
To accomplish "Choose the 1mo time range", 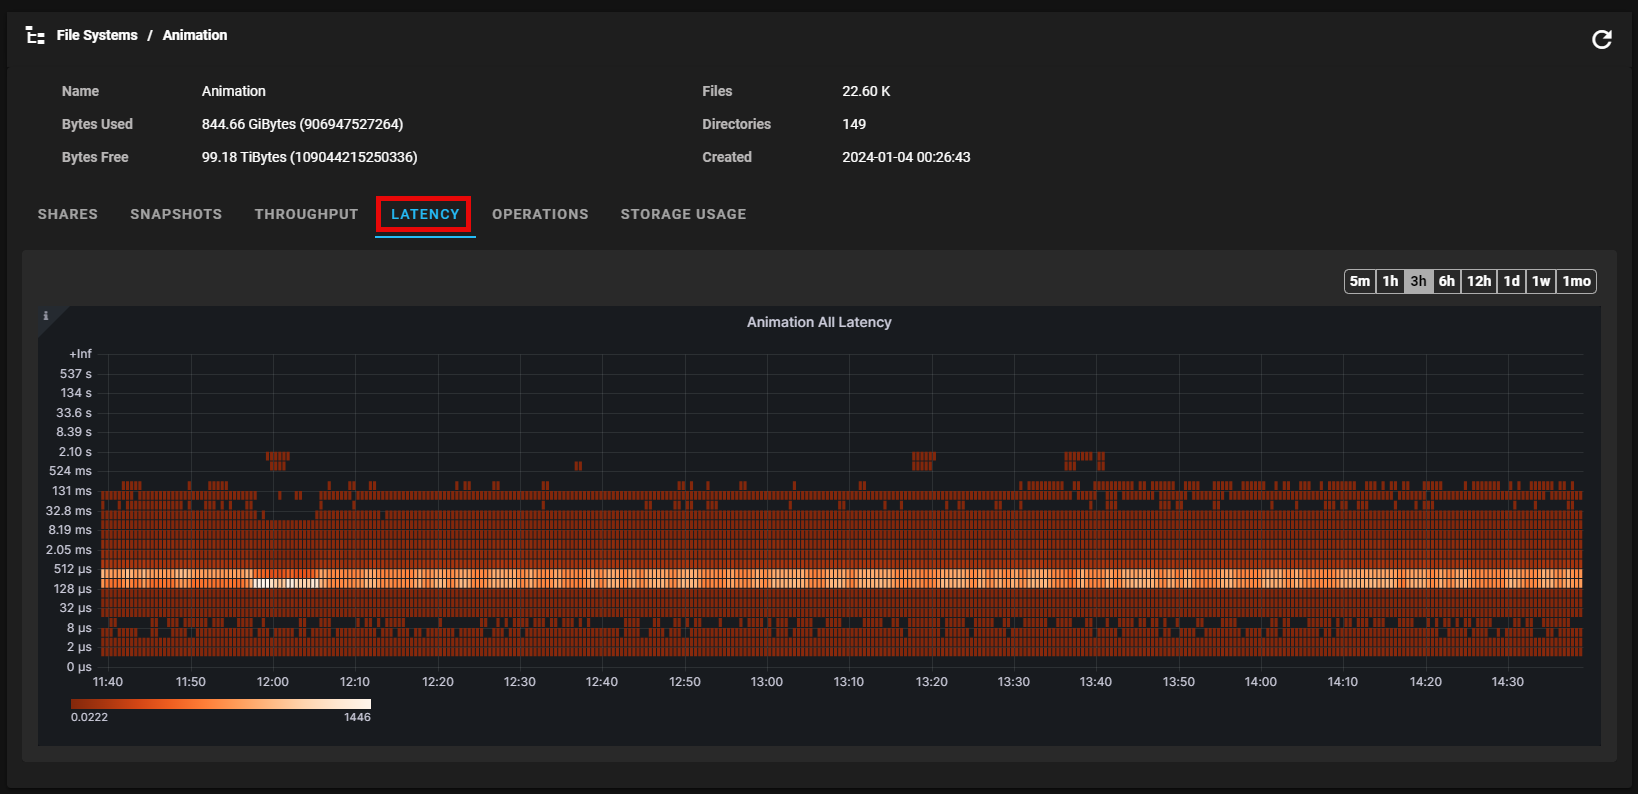I will [x=1576, y=281].
